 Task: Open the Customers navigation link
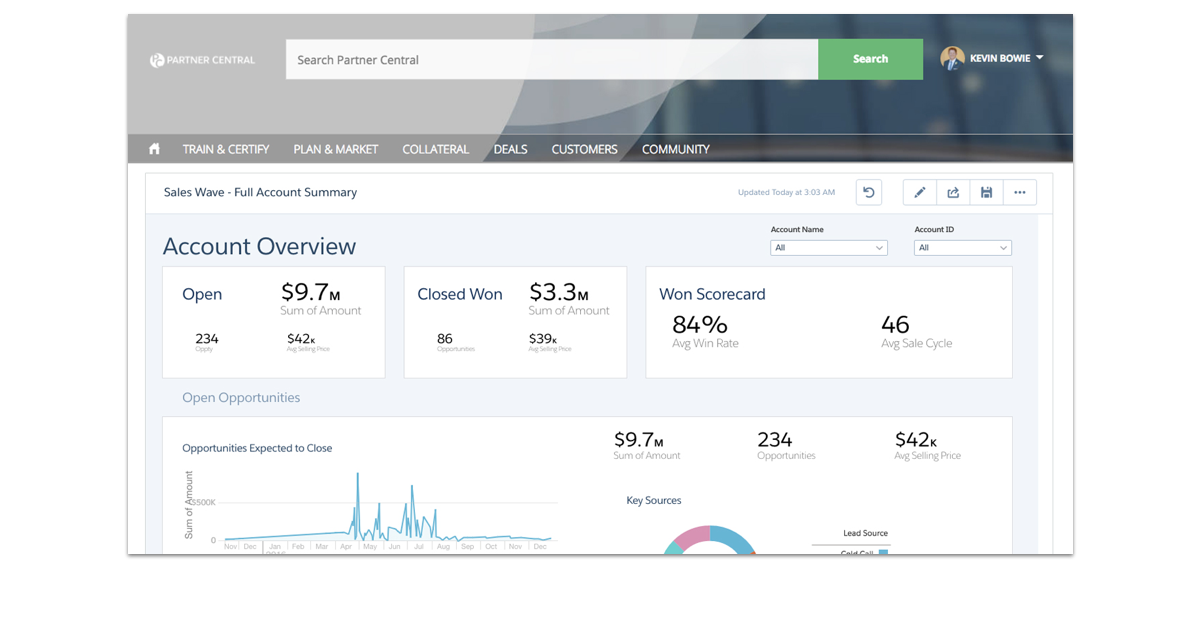coord(584,149)
